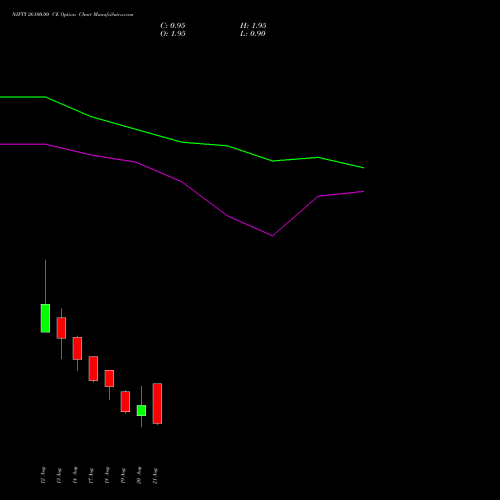Select the red candlestick above 19 Aug
500x500 pixels.
point(125,402)
